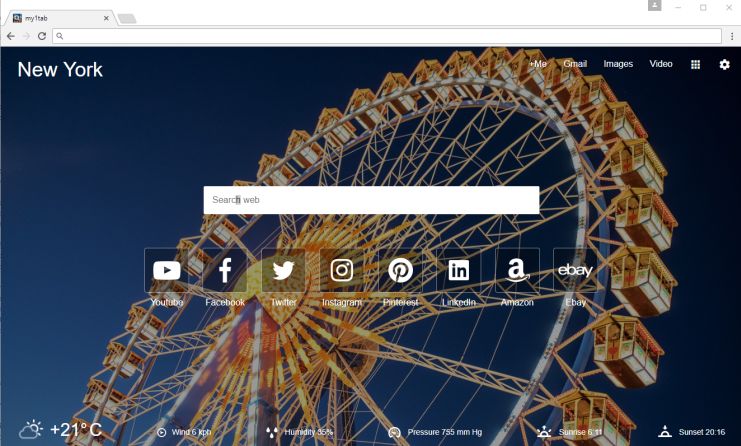Click the search magnifier in the address bar
741x446 pixels.
pyautogui.click(x=60, y=36)
